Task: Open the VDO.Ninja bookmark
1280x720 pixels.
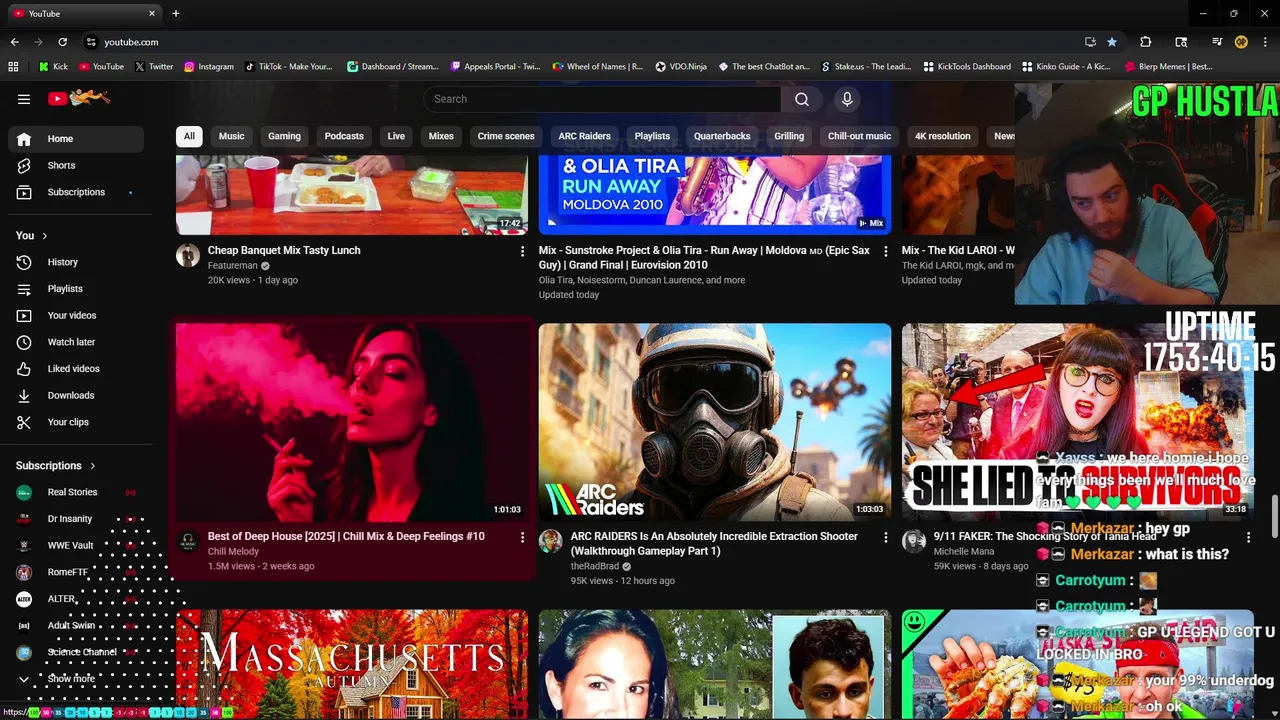Action: click(681, 67)
